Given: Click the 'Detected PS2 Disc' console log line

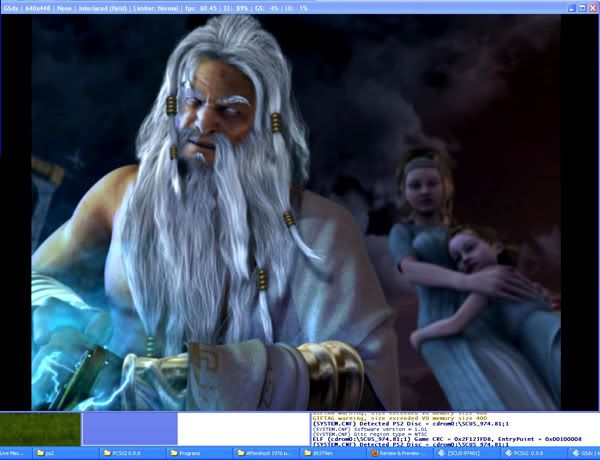Looking at the screenshot, I should (411, 424).
